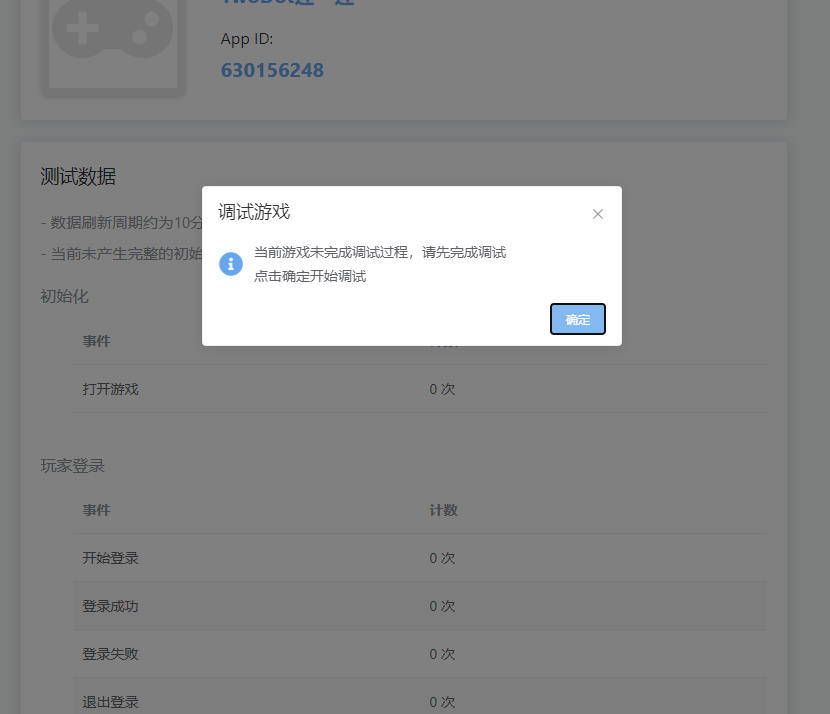This screenshot has height=714, width=830.
Task: Click the 事件 column header under 初始化
Action: (96, 341)
